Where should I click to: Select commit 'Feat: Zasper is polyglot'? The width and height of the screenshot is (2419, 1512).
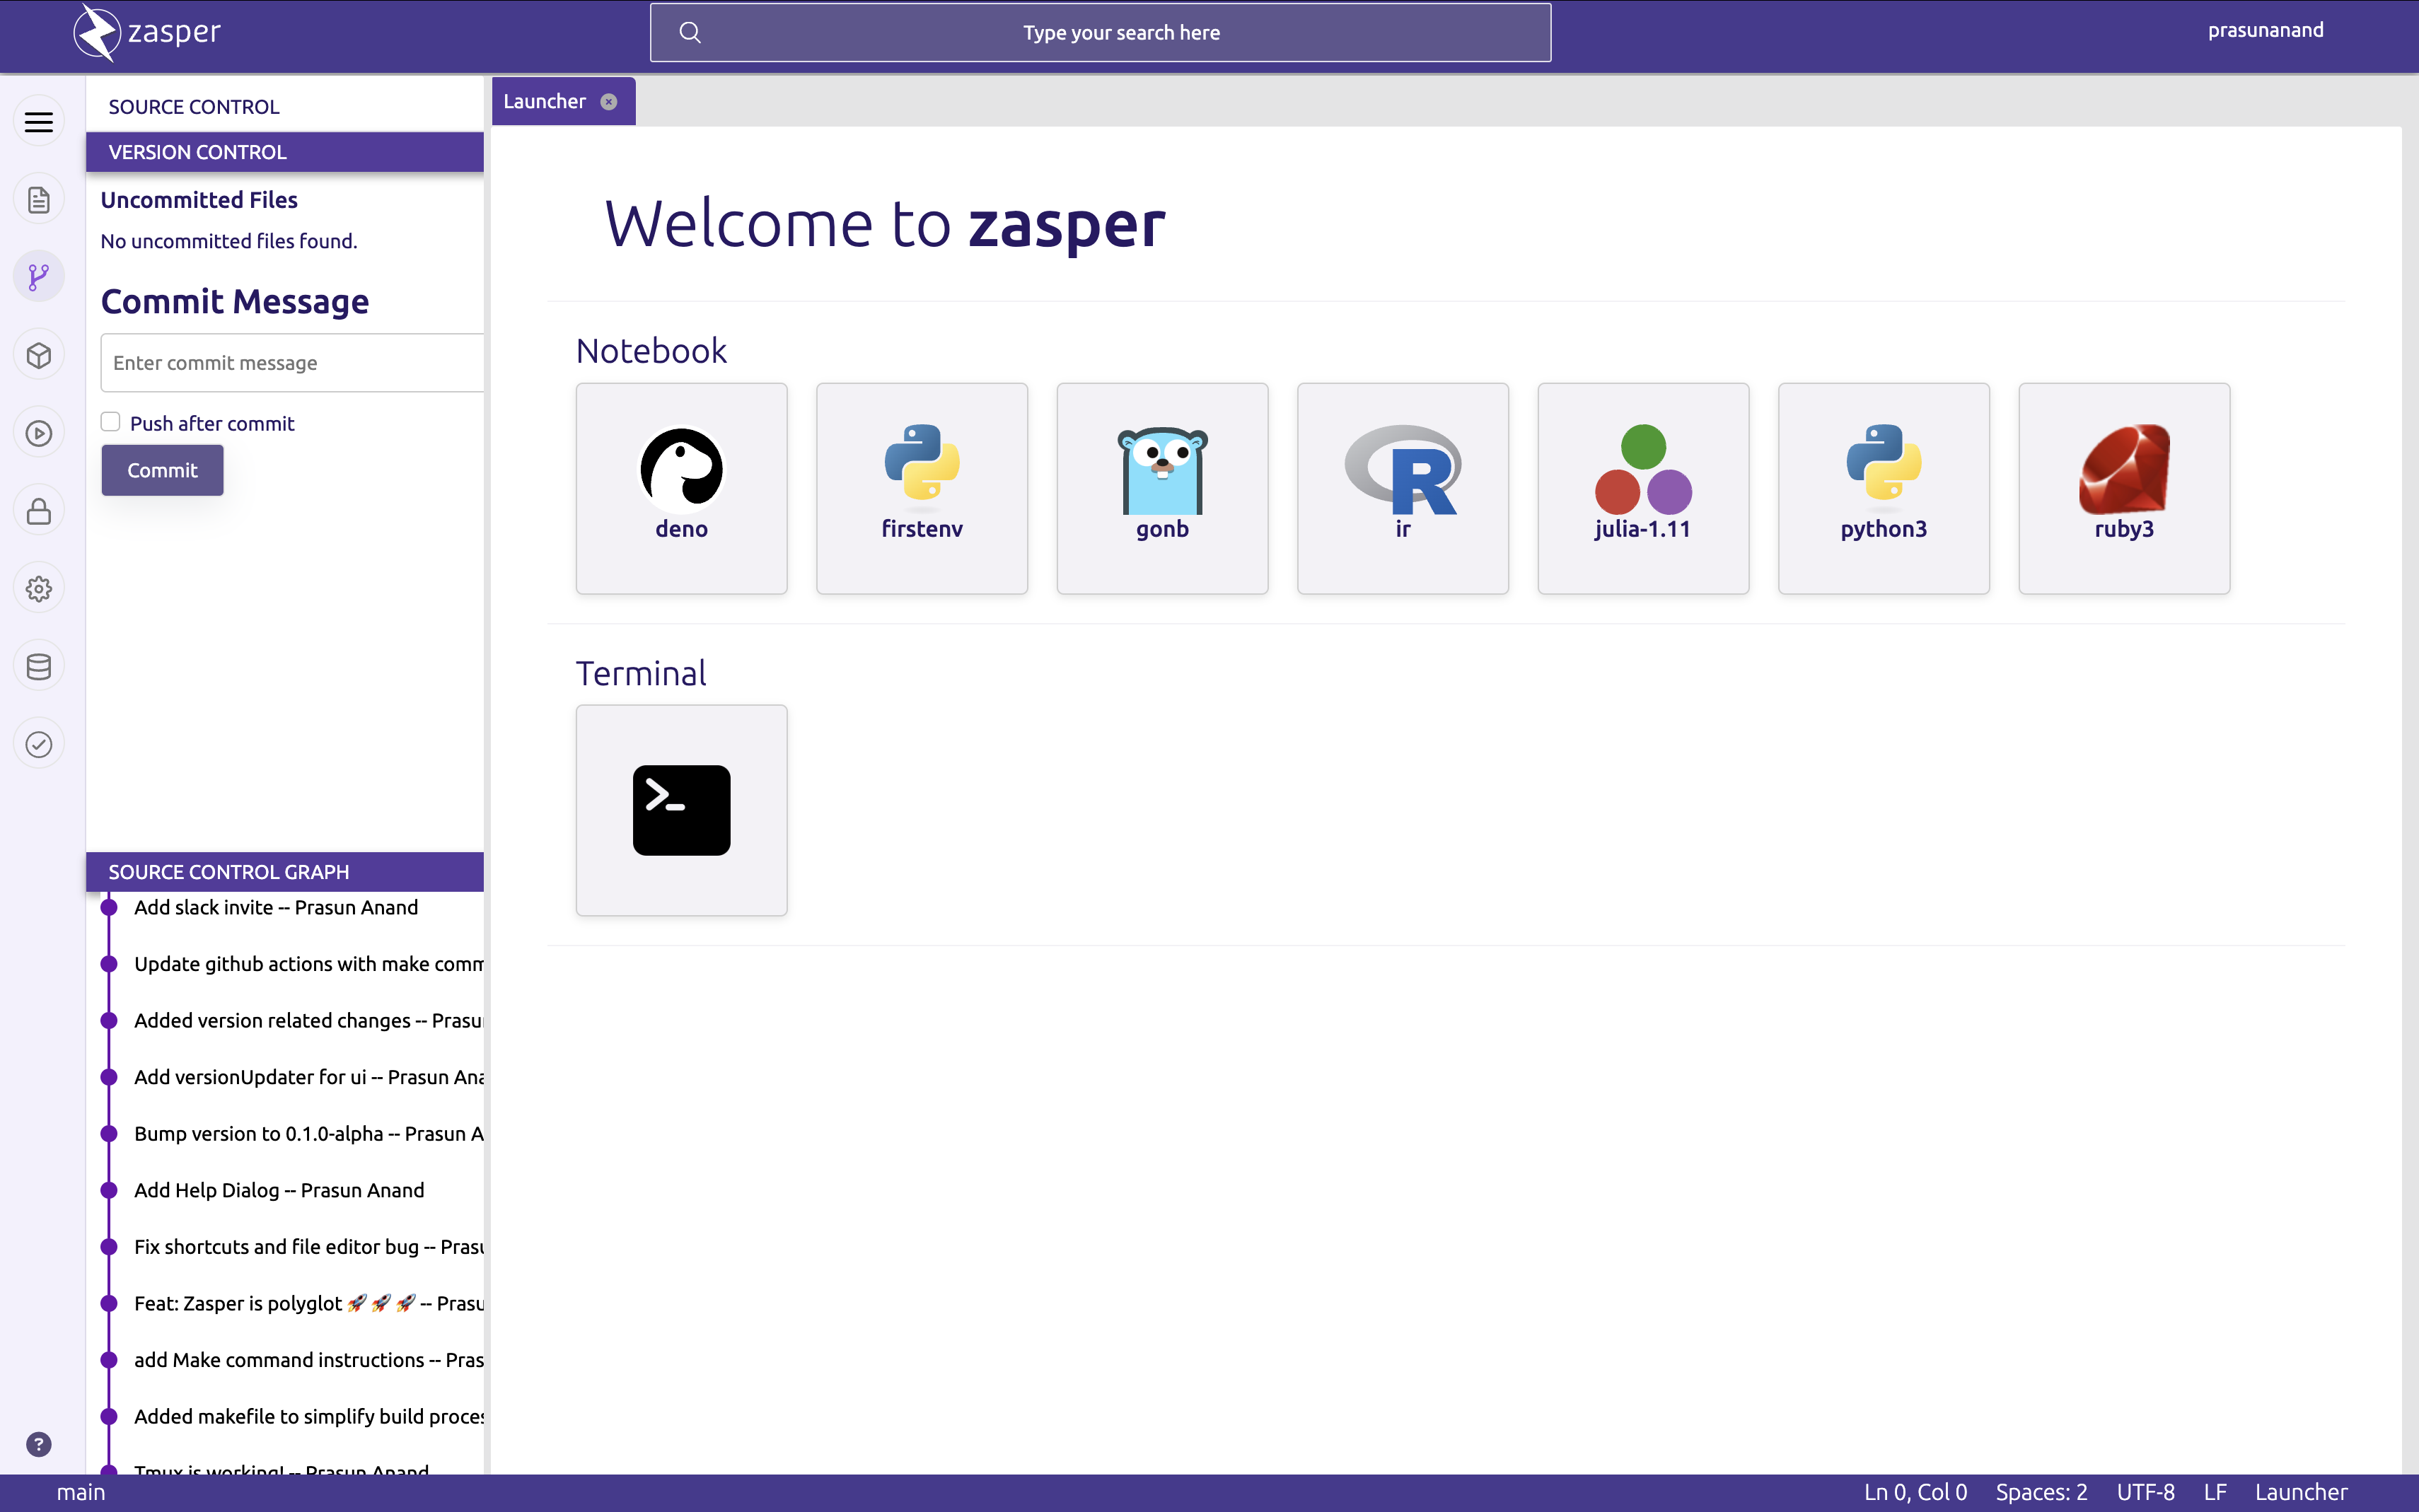309,1303
